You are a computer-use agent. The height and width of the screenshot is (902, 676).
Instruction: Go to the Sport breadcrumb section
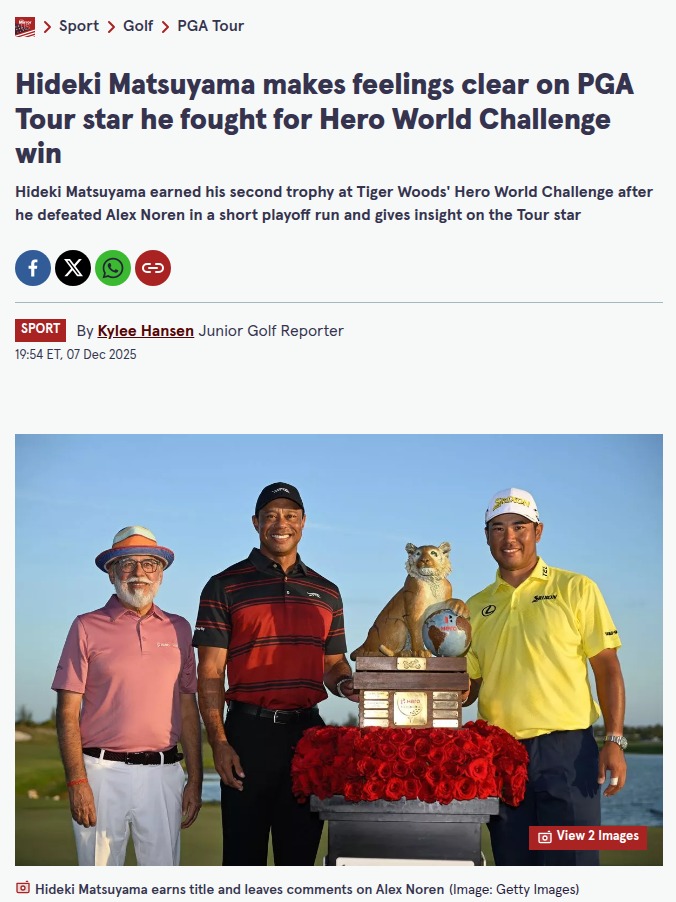[x=79, y=26]
